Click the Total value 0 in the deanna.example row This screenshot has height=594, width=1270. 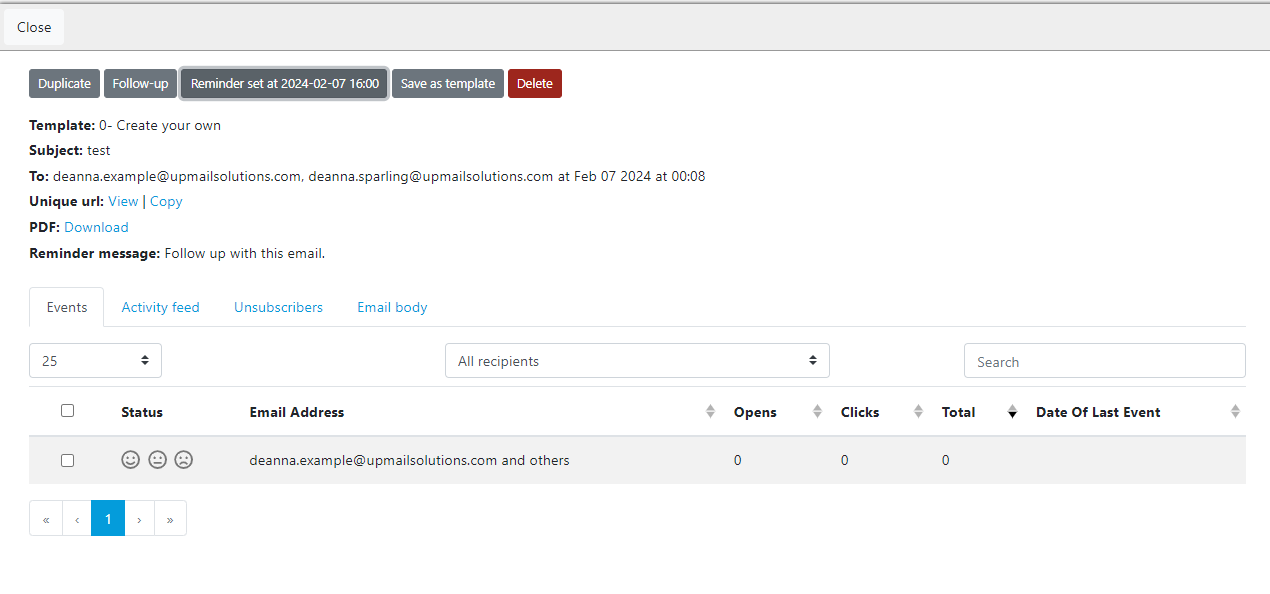(x=946, y=460)
